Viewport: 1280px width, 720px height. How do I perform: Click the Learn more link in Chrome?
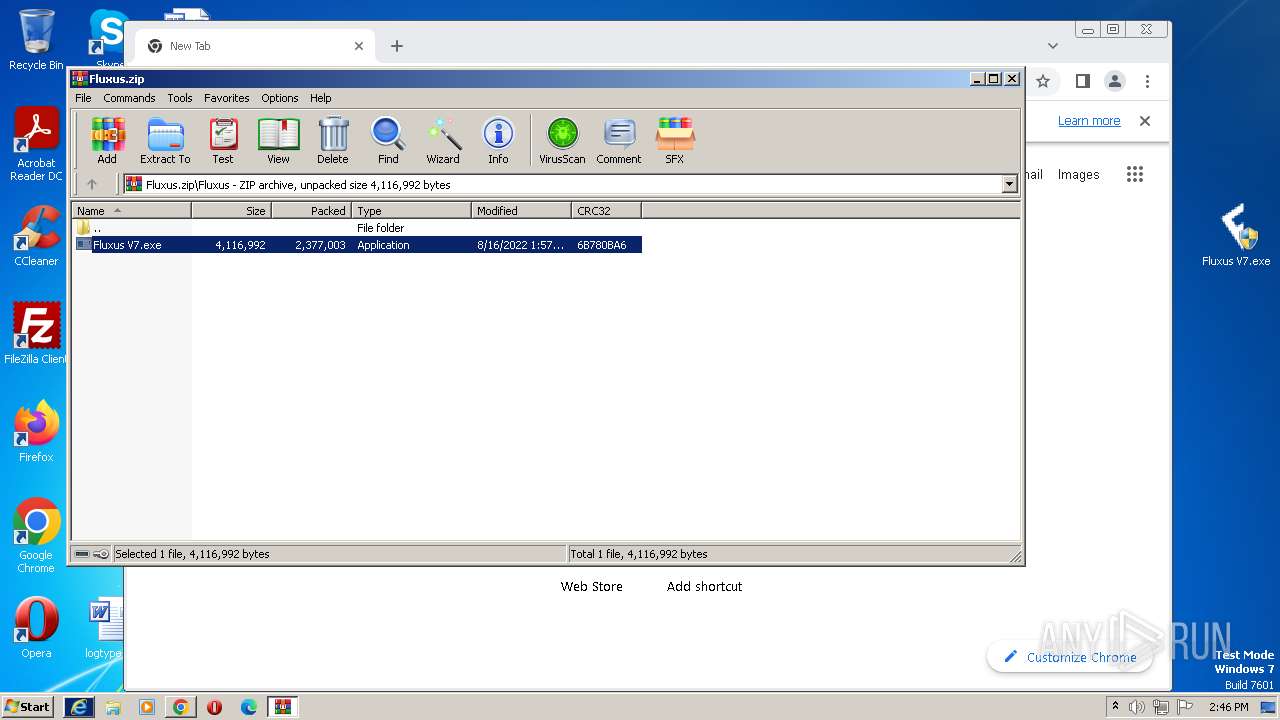(1089, 121)
